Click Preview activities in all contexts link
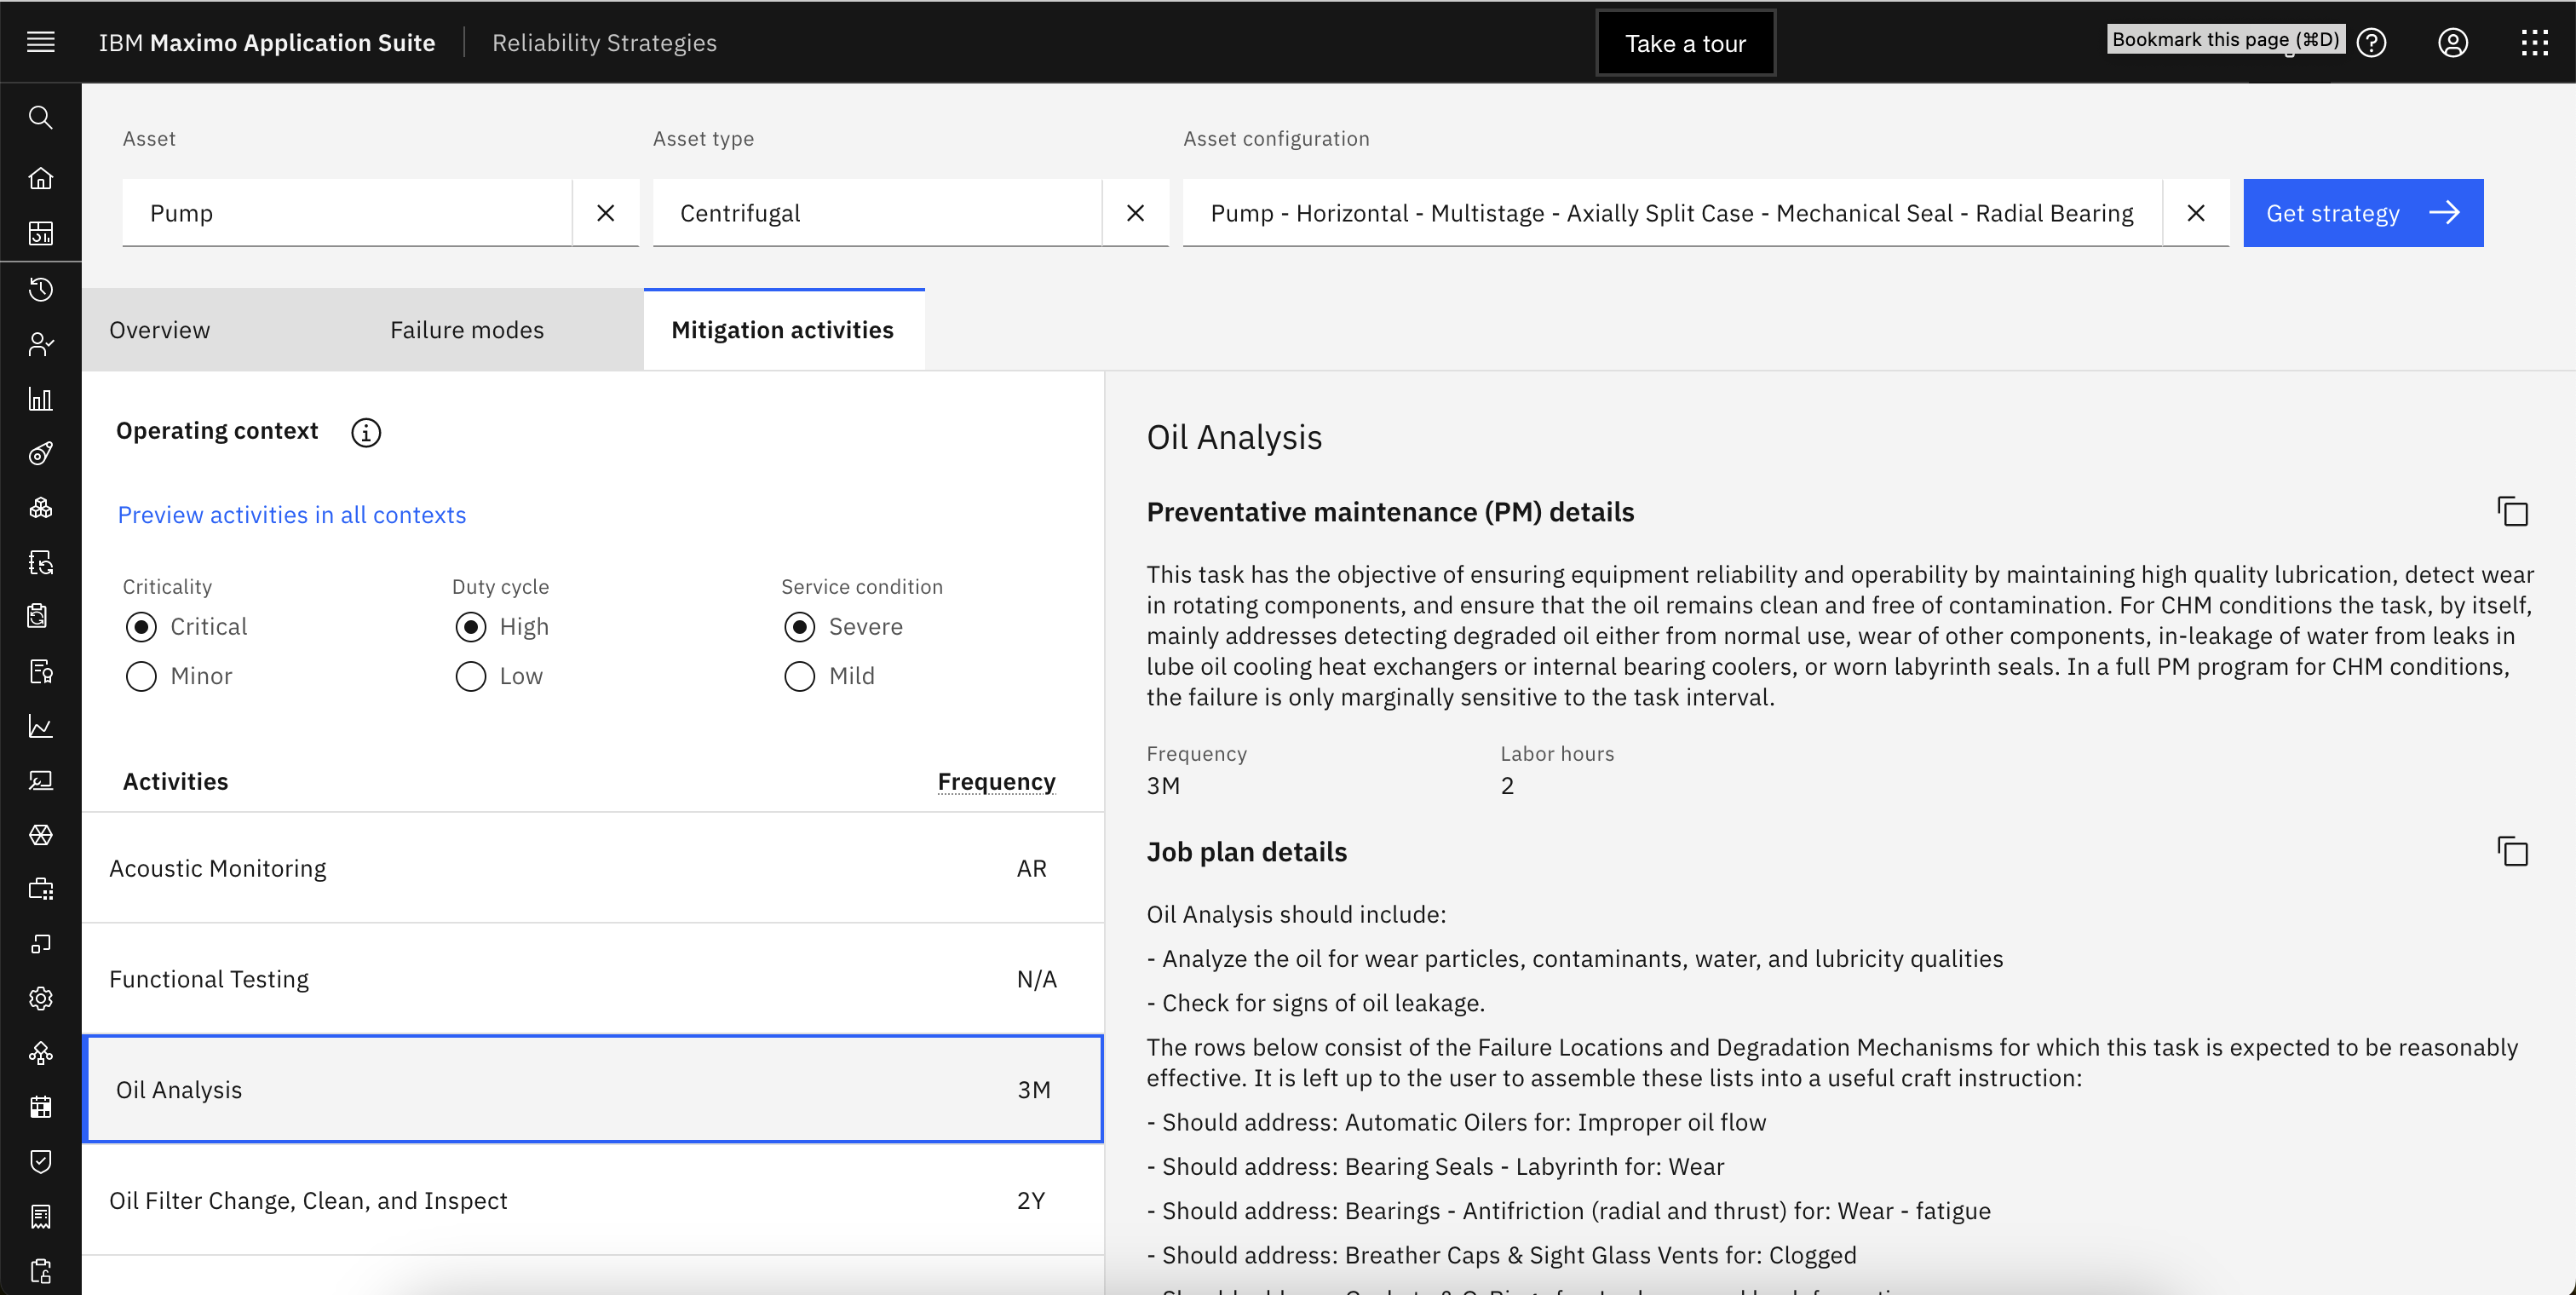 point(290,514)
